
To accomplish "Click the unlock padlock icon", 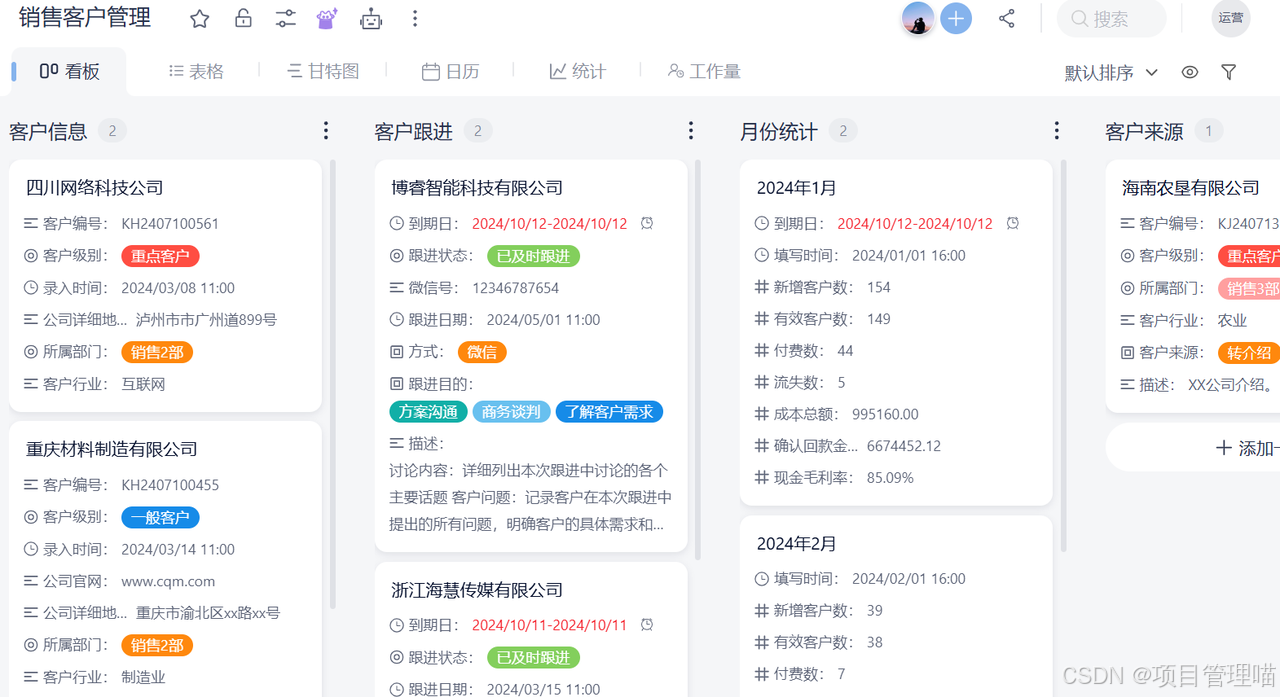I will tap(243, 18).
